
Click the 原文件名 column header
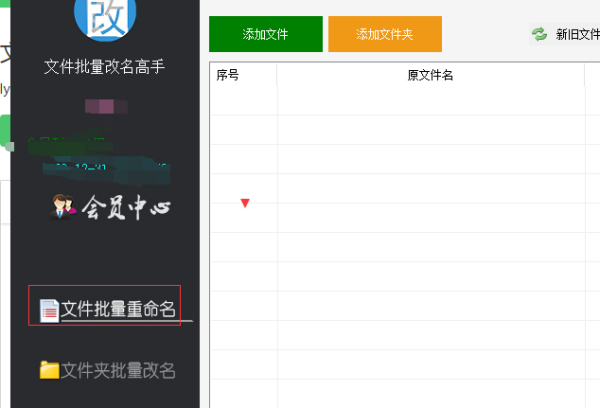click(431, 75)
